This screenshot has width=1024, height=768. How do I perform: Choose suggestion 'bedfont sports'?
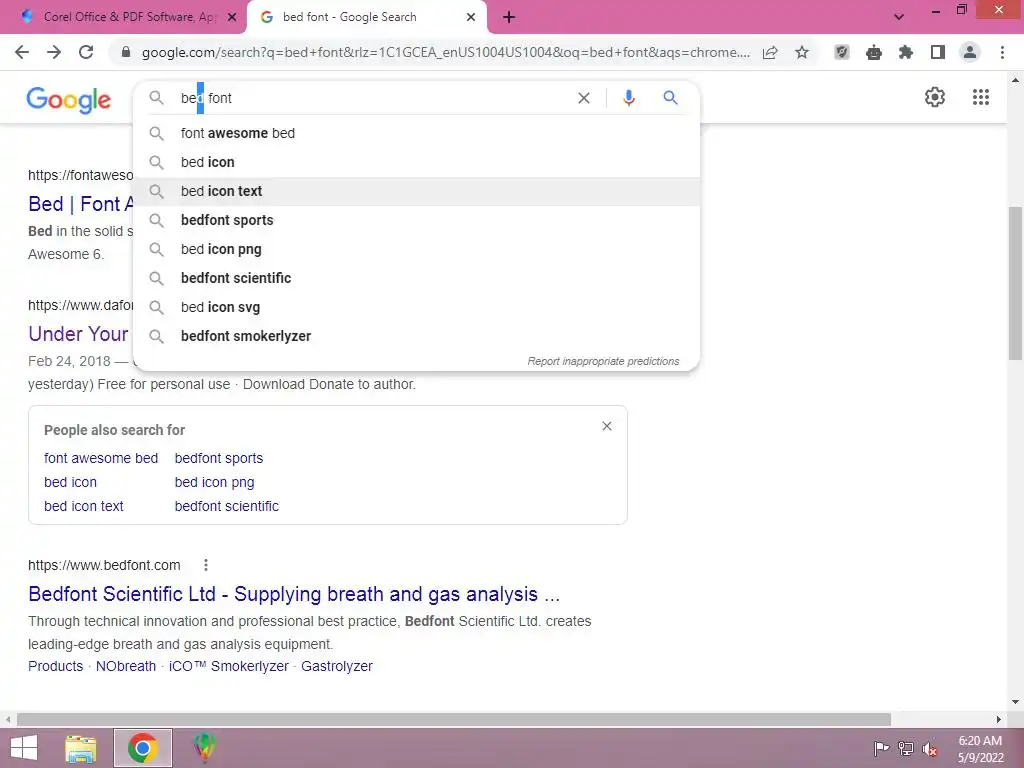coord(417,220)
